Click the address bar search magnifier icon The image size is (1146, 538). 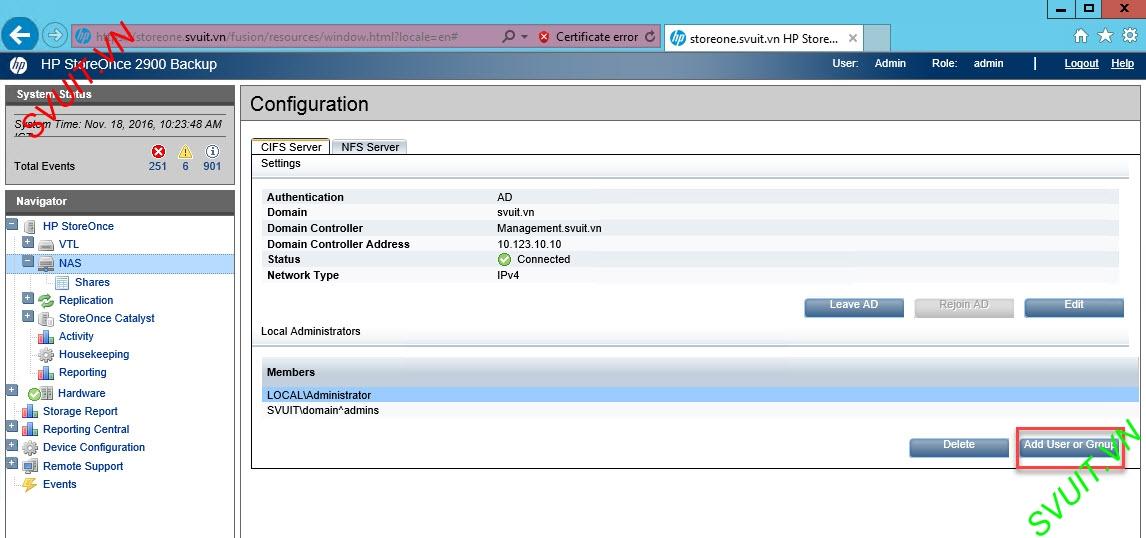(509, 37)
